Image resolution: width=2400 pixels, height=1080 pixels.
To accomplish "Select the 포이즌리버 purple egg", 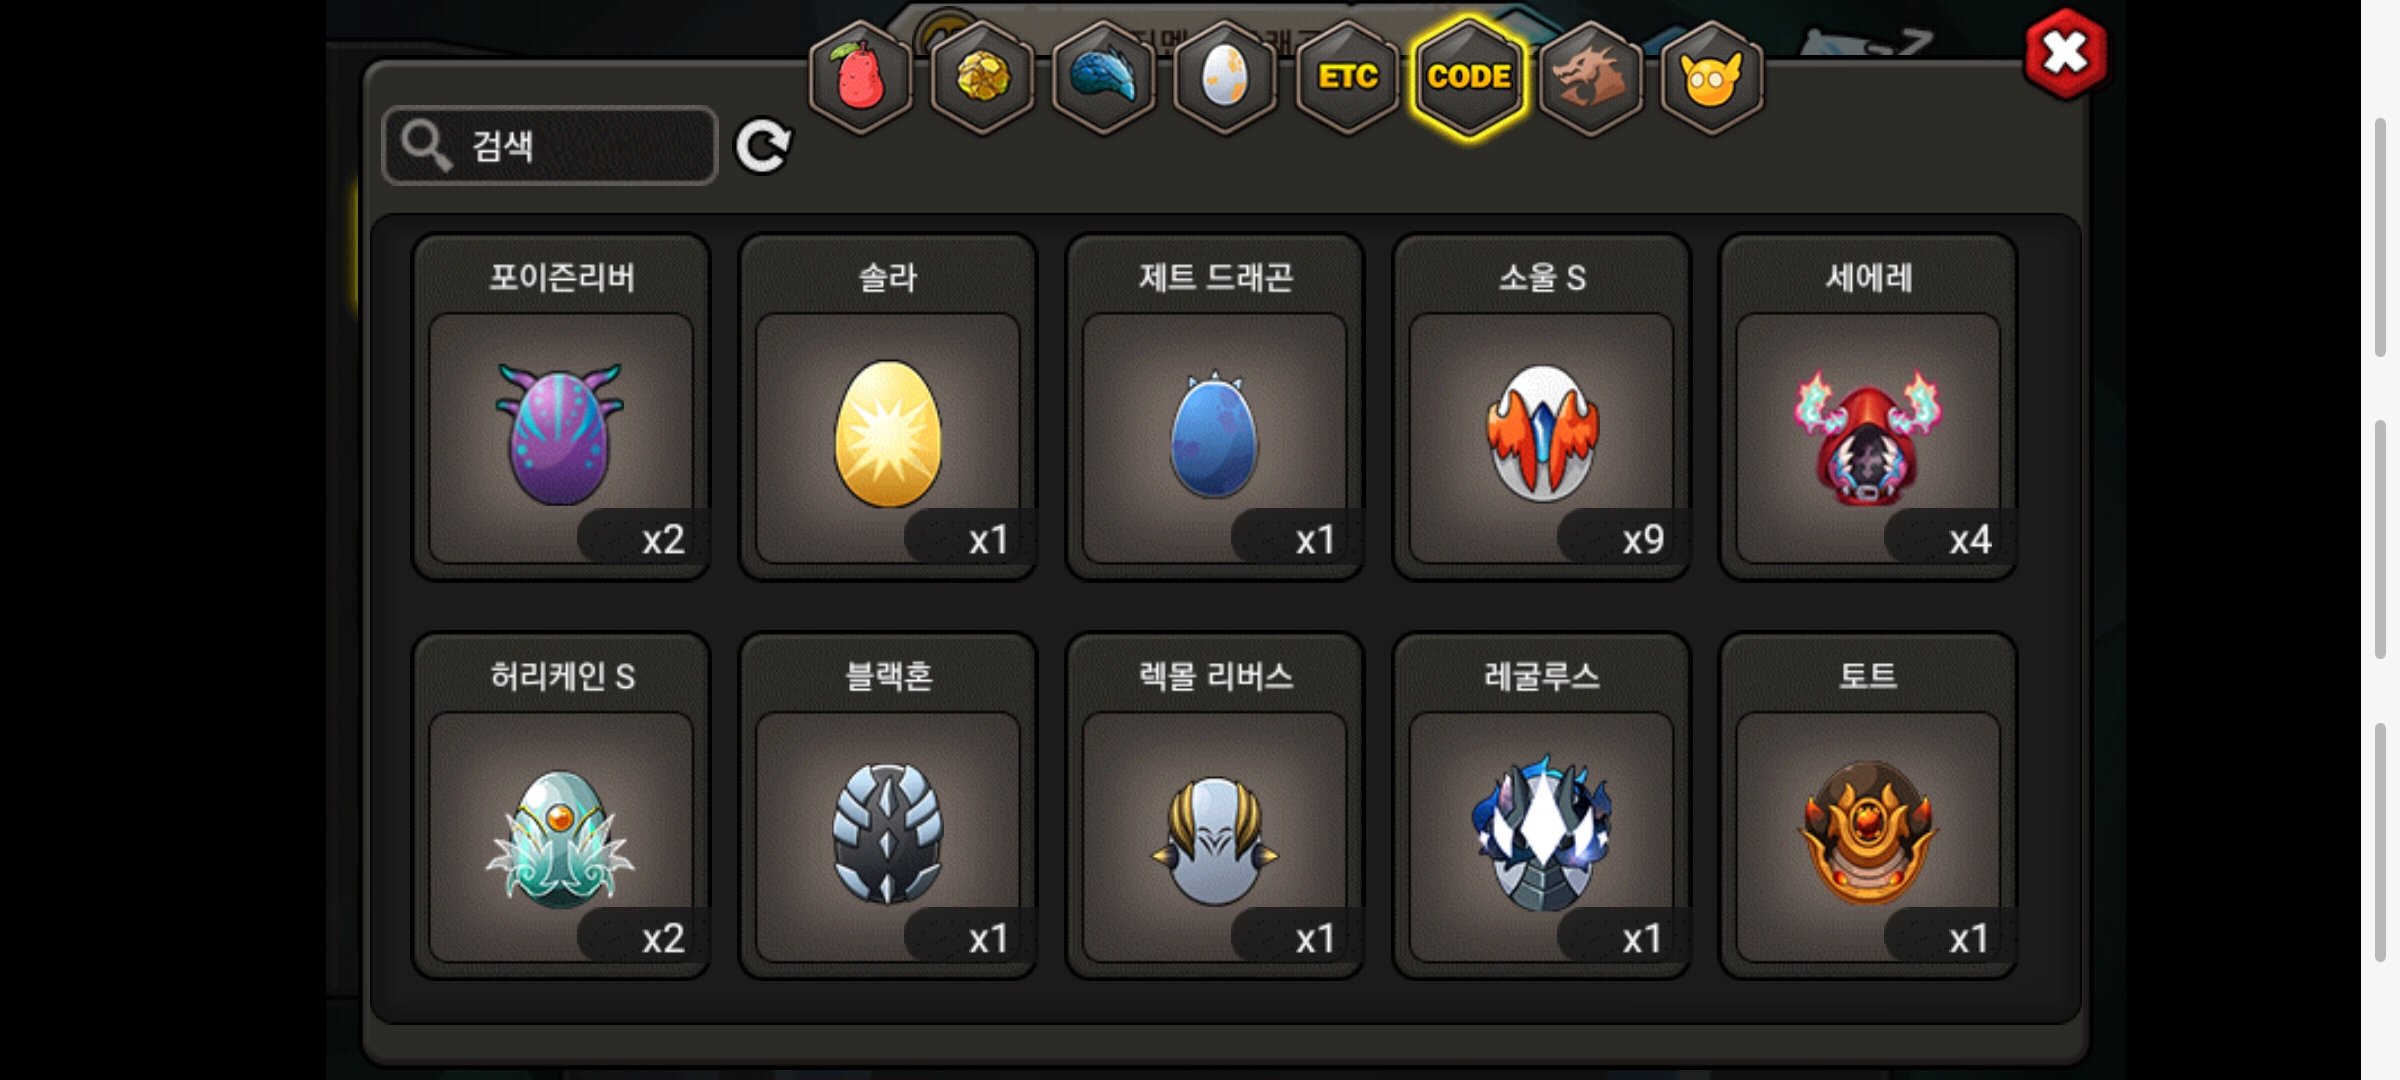I will coord(561,407).
